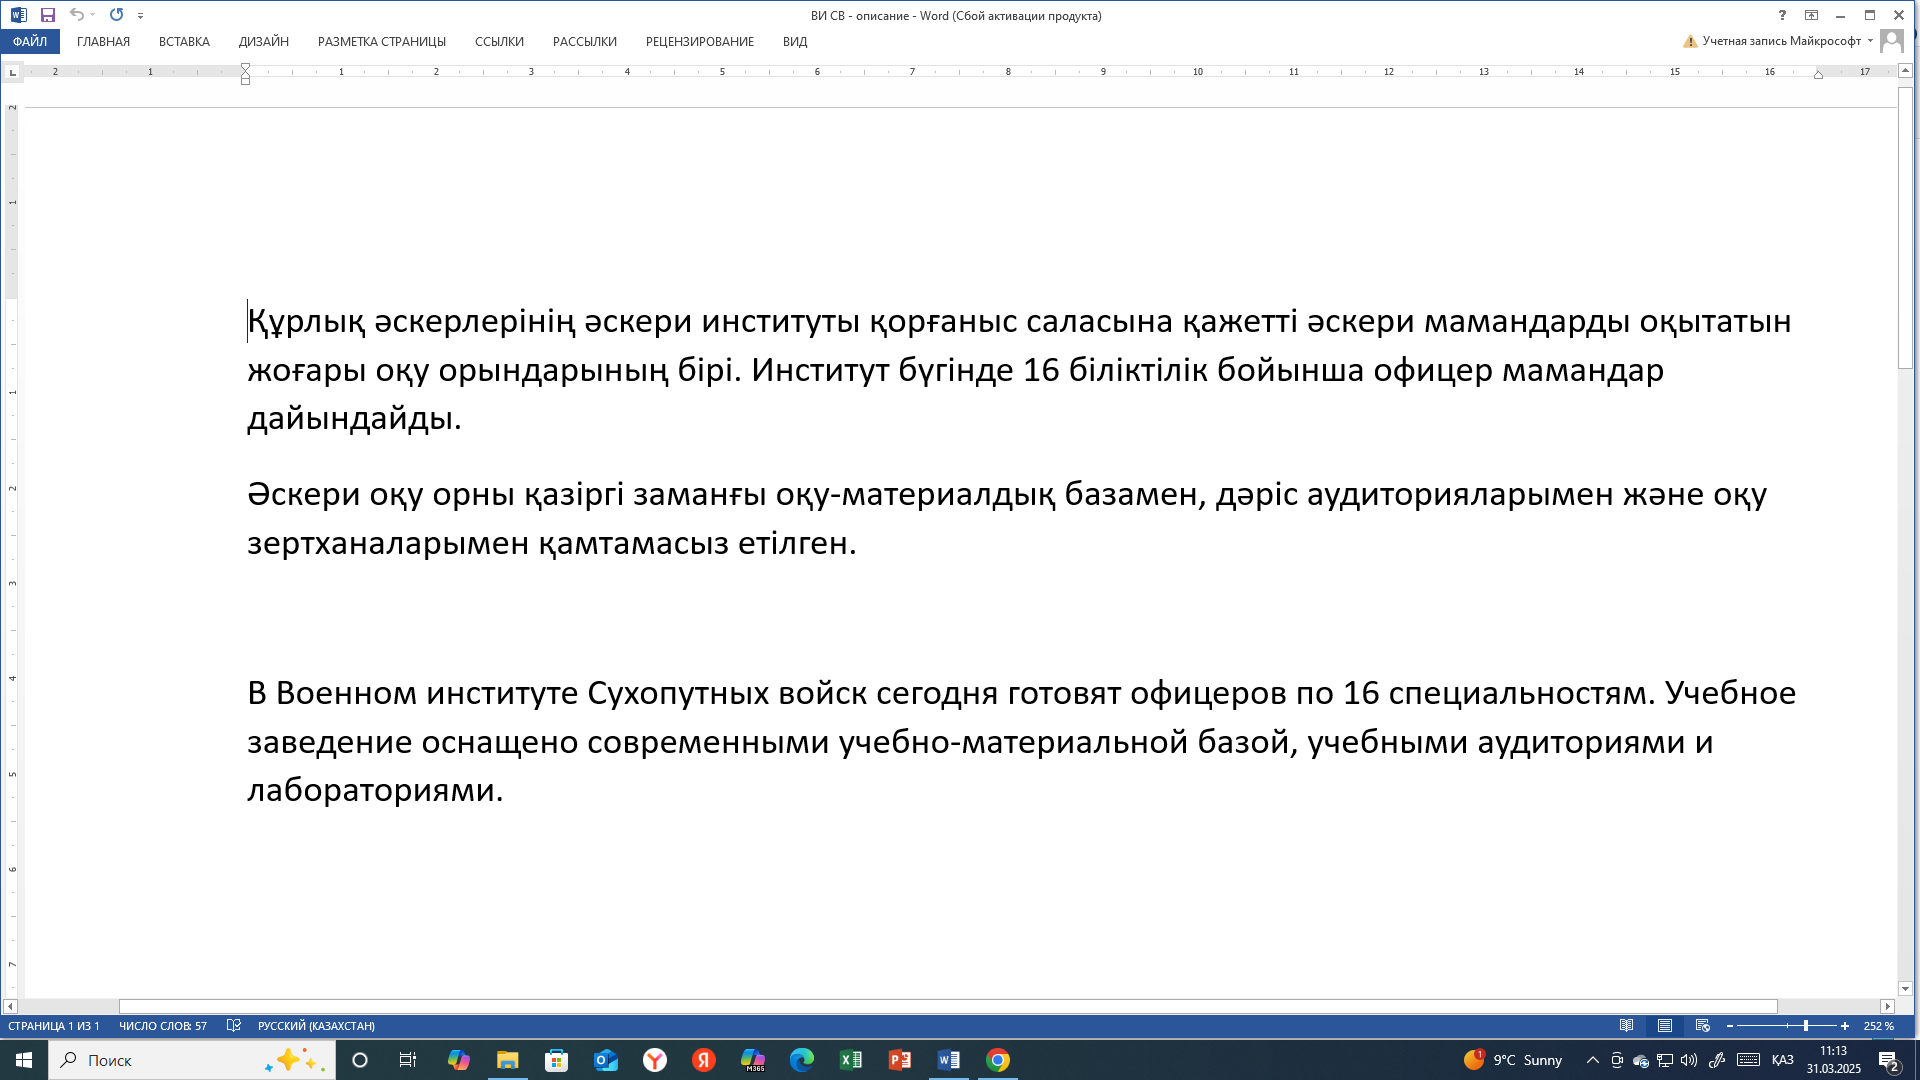Click the taskbar Поиск search box

pyautogui.click(x=192, y=1060)
